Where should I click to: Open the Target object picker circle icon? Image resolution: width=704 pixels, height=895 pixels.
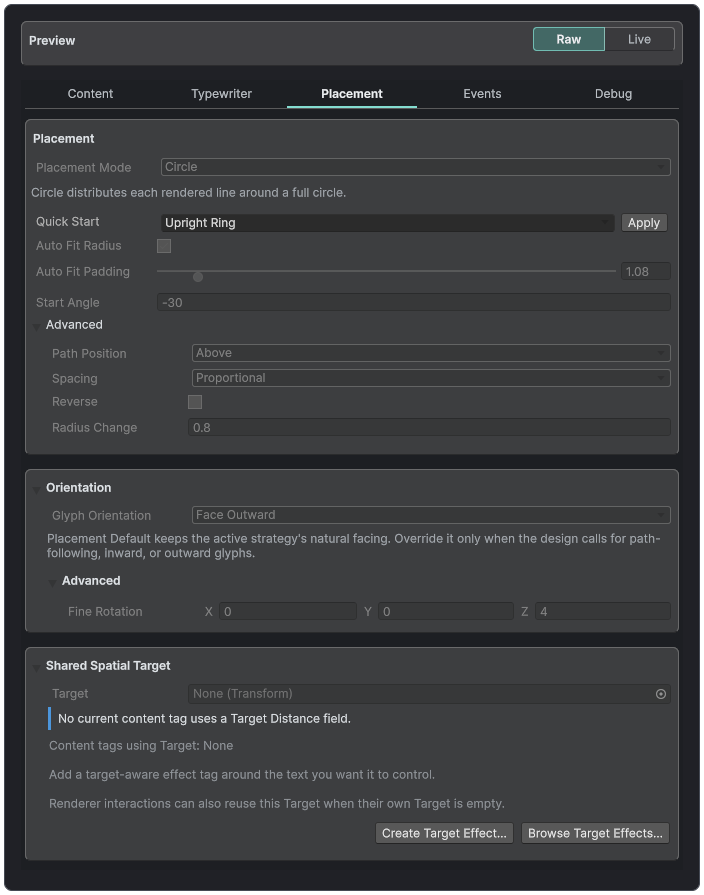point(661,694)
